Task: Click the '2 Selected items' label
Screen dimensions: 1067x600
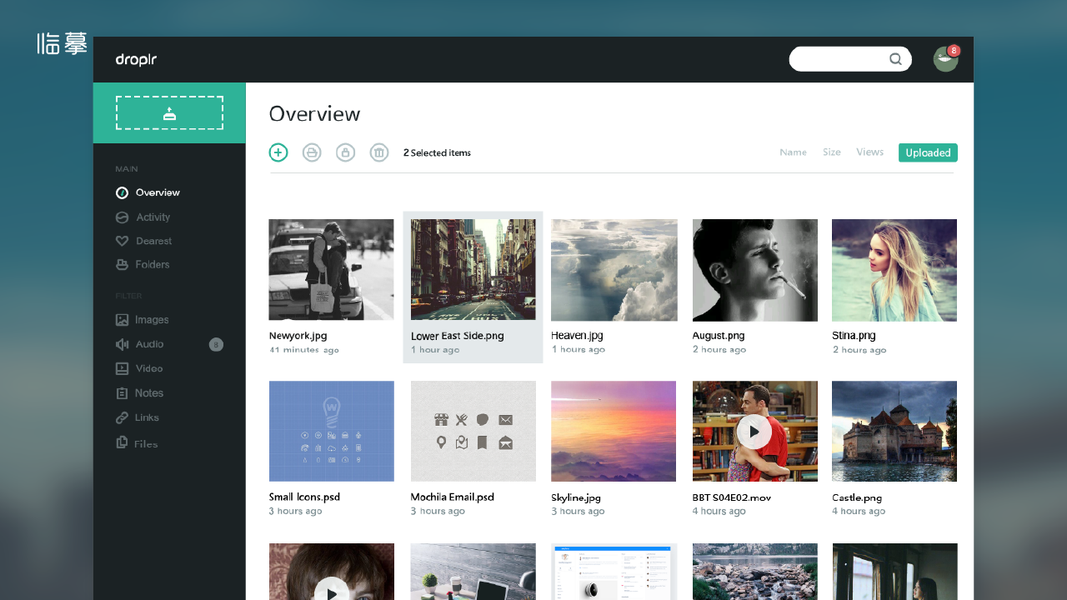Action: tap(437, 152)
